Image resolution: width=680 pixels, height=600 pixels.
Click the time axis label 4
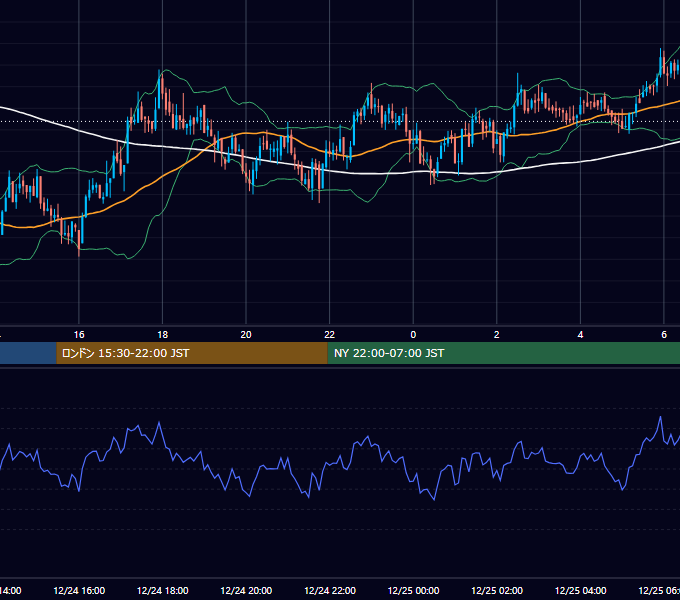tap(580, 335)
